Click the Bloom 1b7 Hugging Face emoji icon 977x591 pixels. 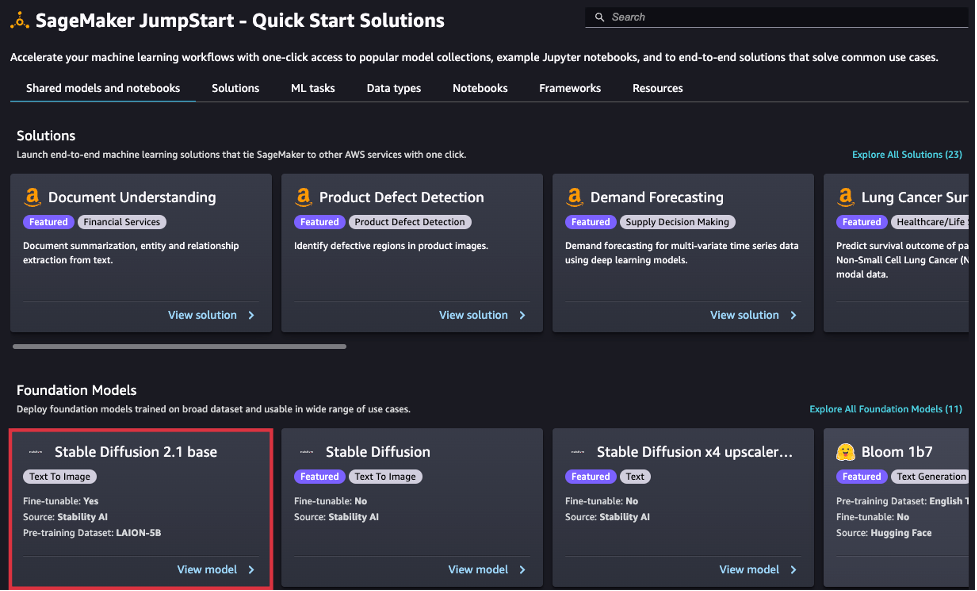(846, 452)
